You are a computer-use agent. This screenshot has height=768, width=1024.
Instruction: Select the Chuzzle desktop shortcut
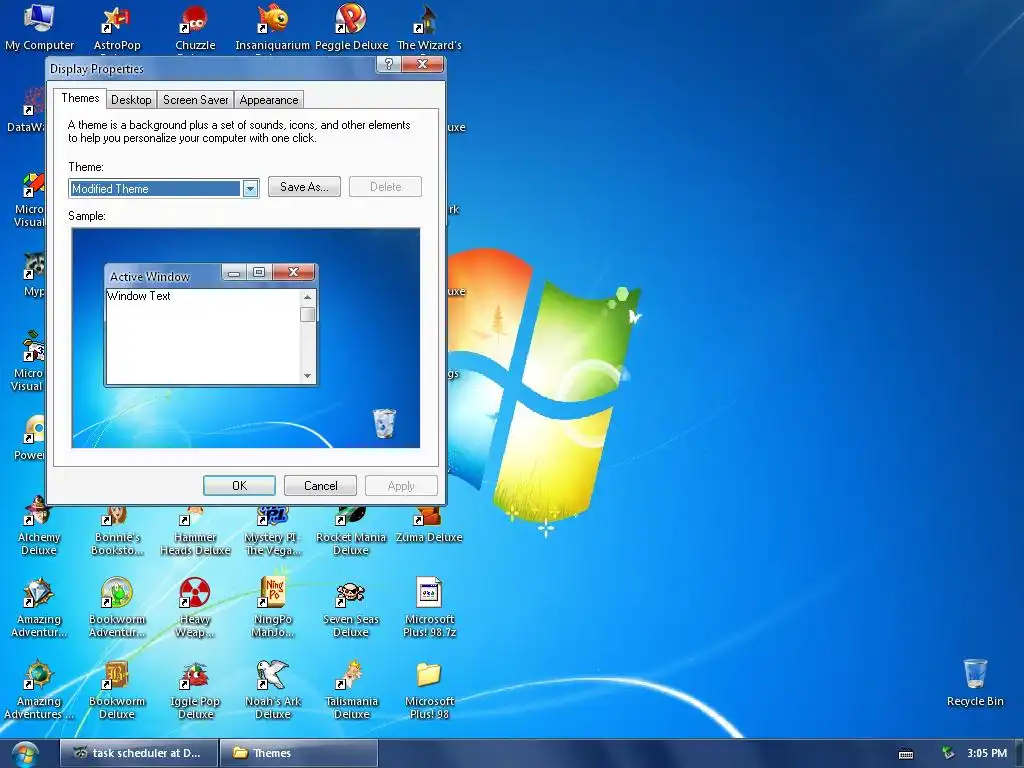(x=195, y=27)
